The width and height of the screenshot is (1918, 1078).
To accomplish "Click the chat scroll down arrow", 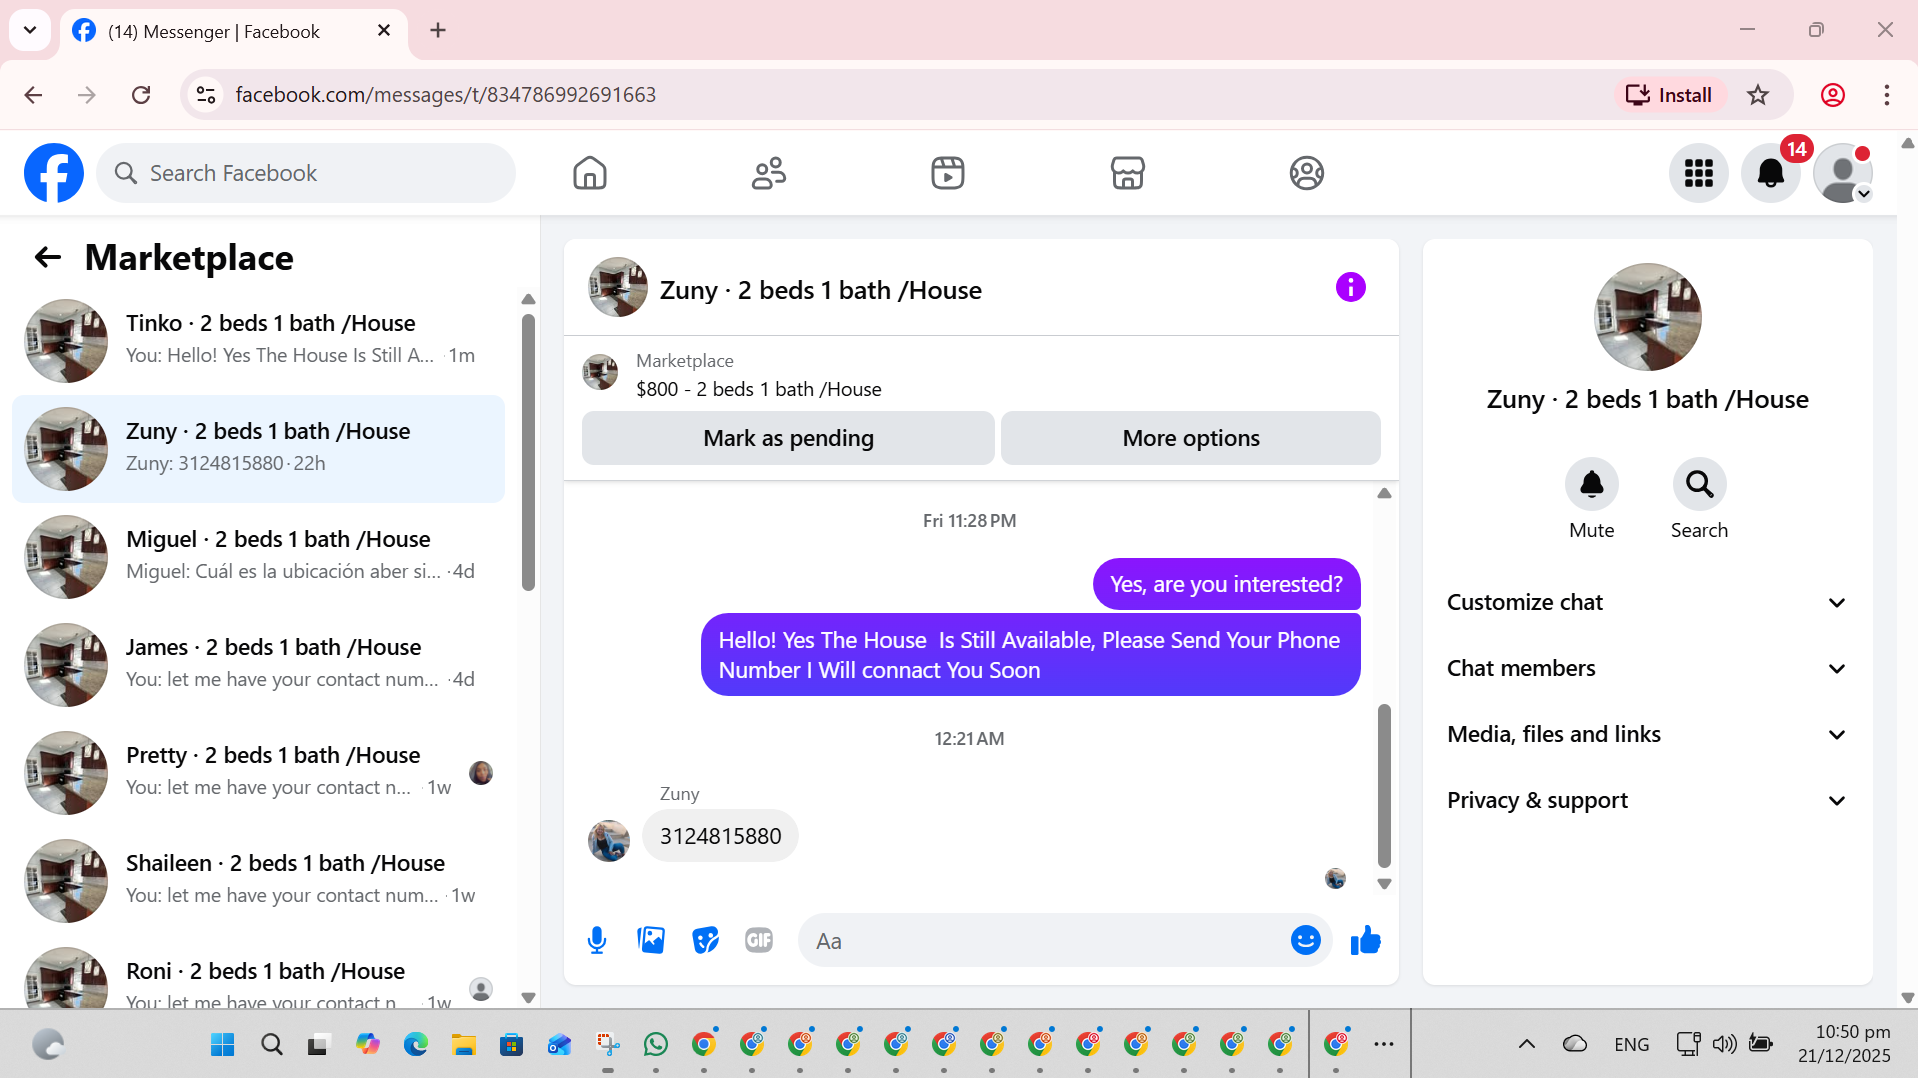I will pos(1384,884).
